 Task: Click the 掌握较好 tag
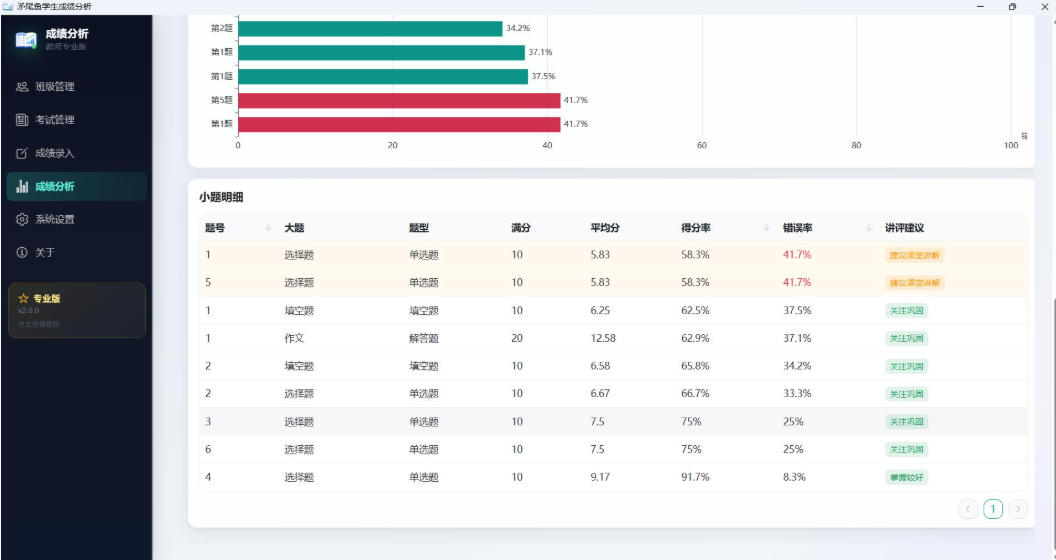click(906, 477)
